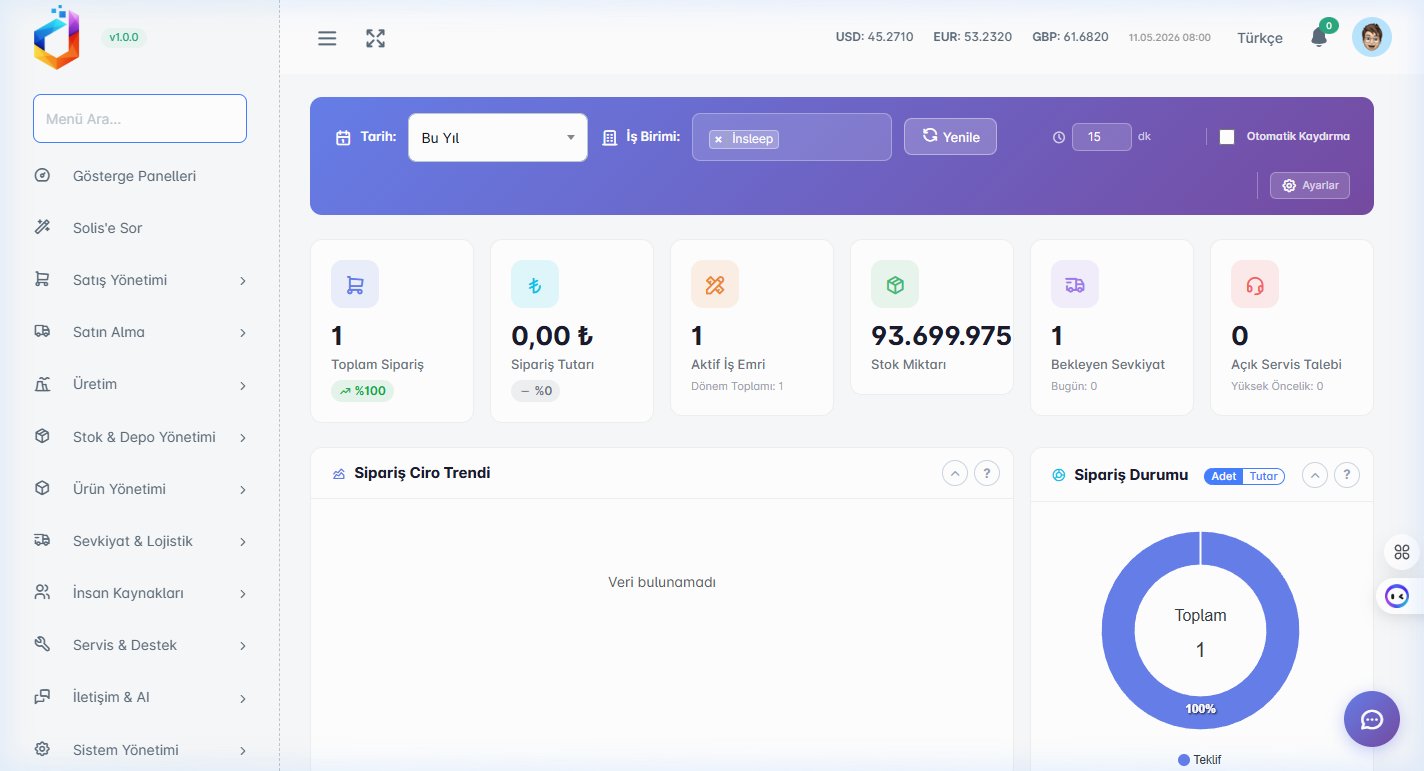Open the Tarih dropdown showing Bu Yıl
Viewport: 1424px width, 771px height.
(498, 137)
